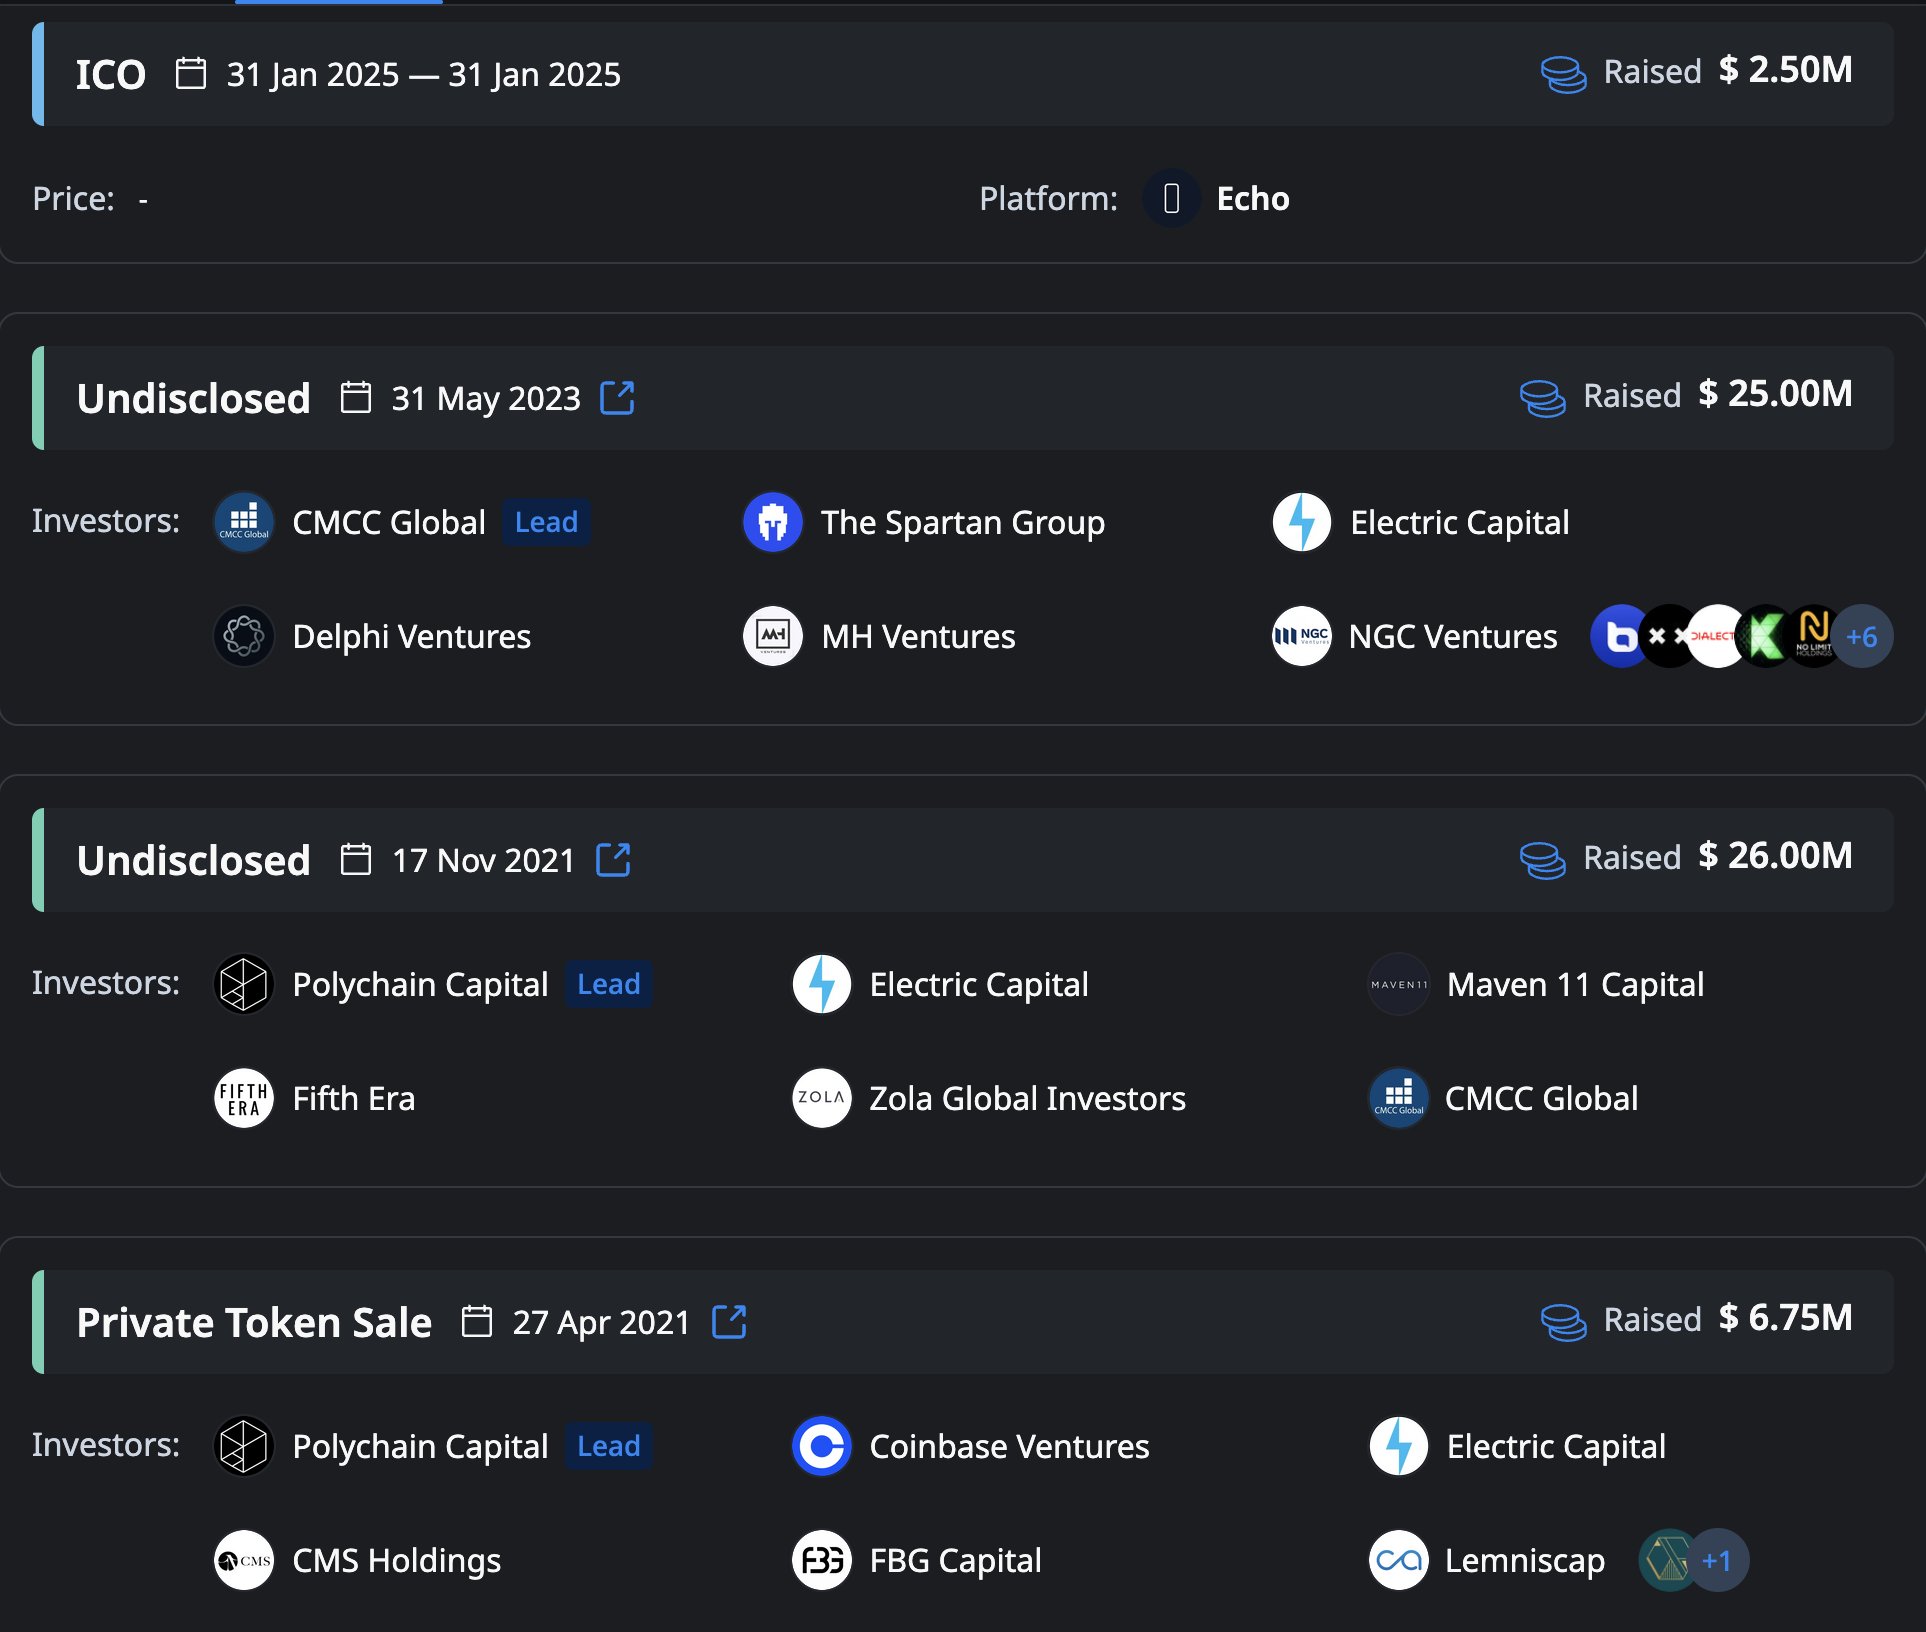The height and width of the screenshot is (1632, 1926).
Task: Click the Coinbase Ventures logo icon
Action: click(x=822, y=1446)
